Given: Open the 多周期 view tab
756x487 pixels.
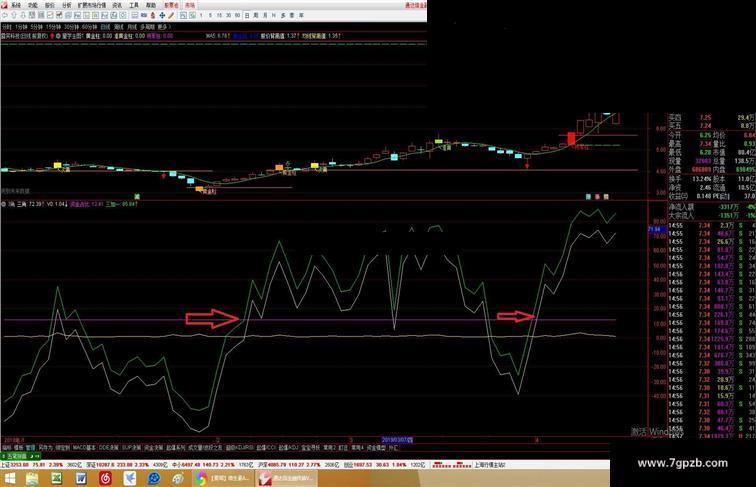Looking at the screenshot, I should [x=148, y=27].
